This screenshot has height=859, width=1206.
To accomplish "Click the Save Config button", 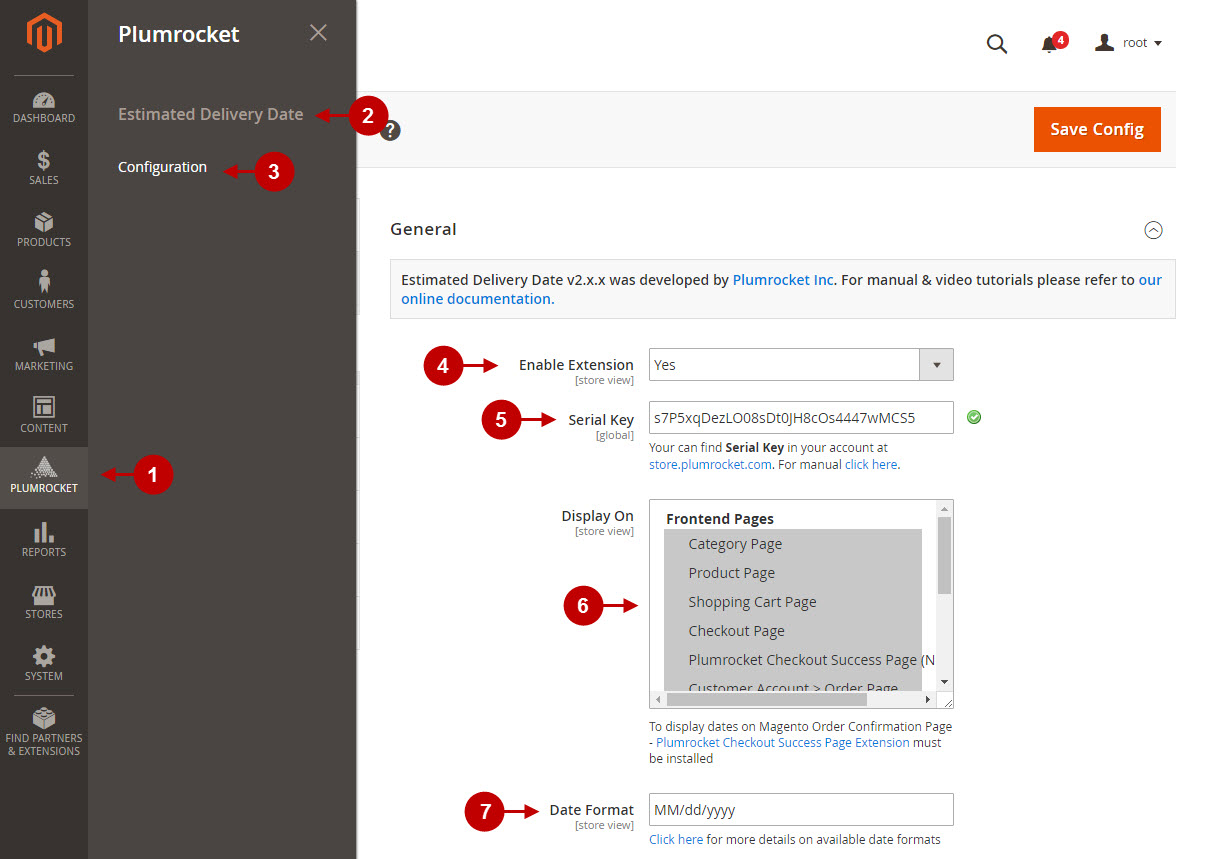I will tap(1097, 129).
